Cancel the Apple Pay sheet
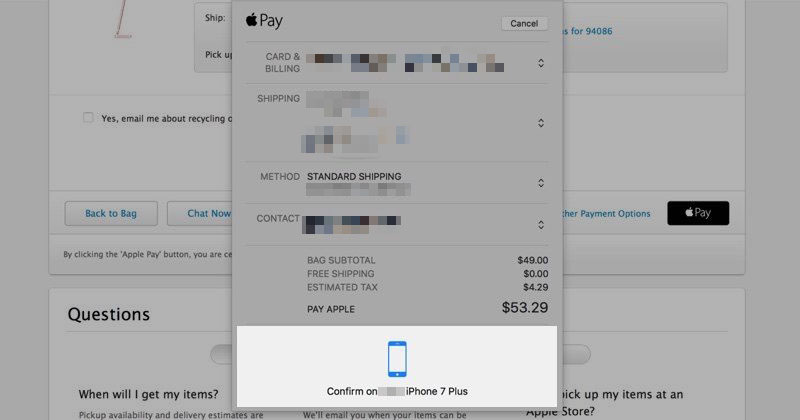Viewport: 800px width, 420px height. (524, 23)
